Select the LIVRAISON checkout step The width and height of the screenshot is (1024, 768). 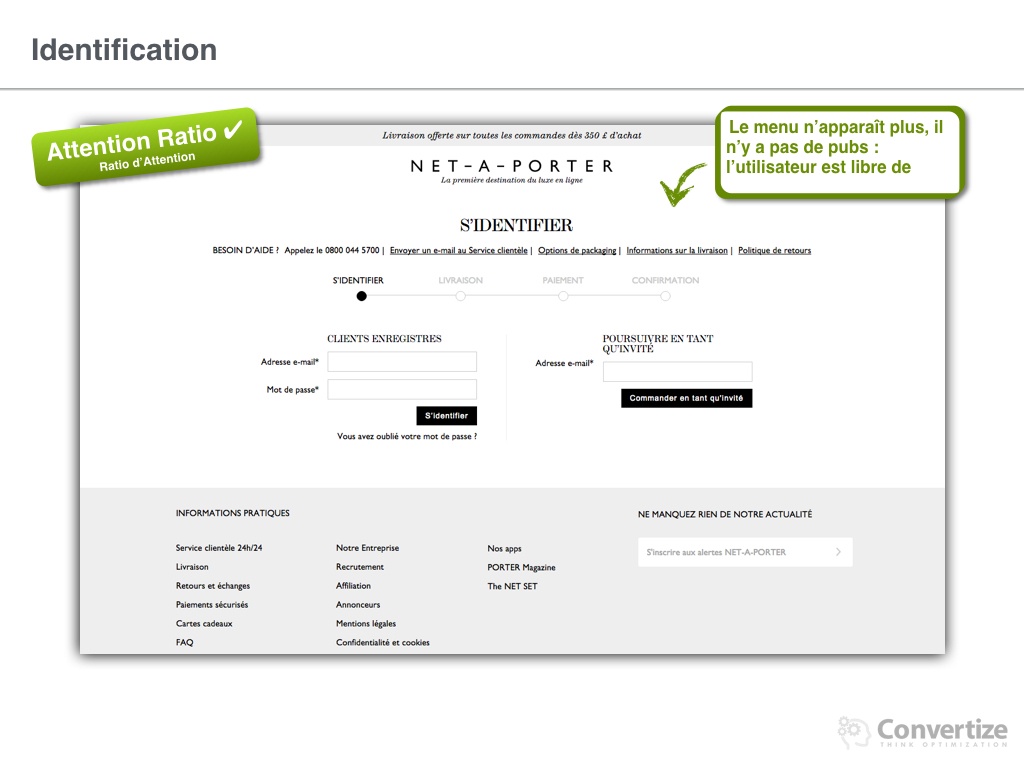(460, 280)
